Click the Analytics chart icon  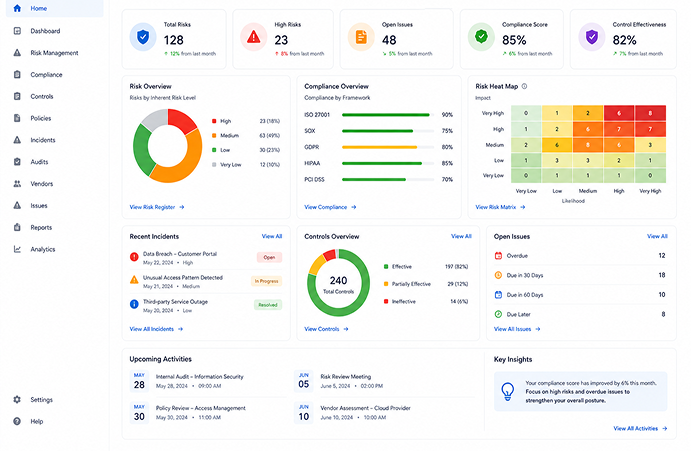[17, 249]
